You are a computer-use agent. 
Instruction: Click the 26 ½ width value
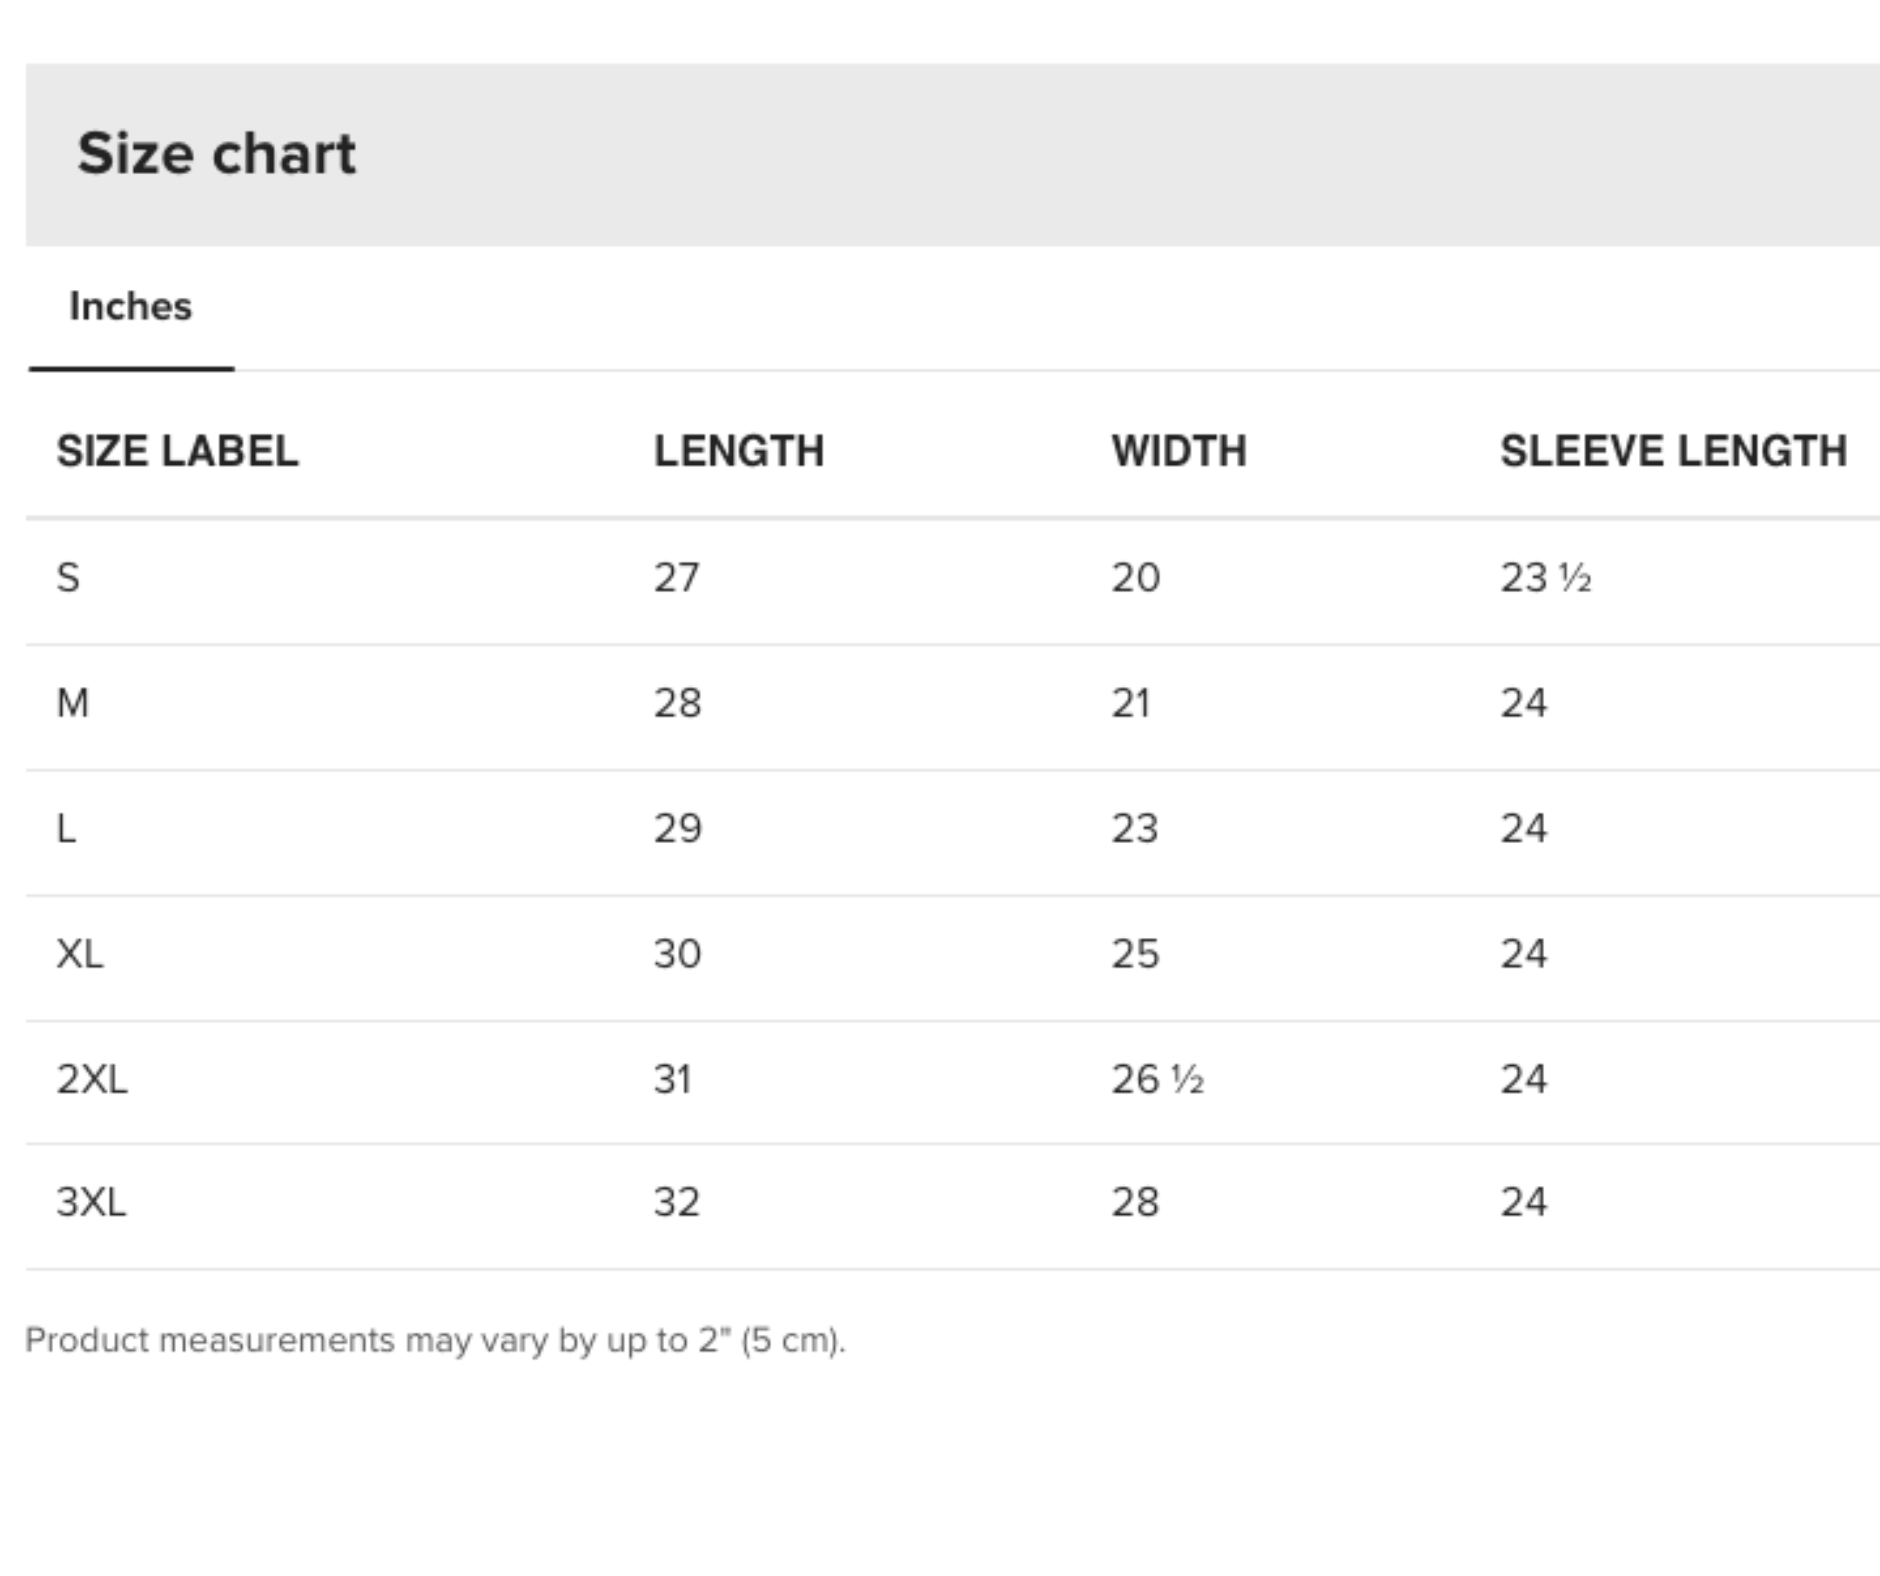click(1158, 1079)
